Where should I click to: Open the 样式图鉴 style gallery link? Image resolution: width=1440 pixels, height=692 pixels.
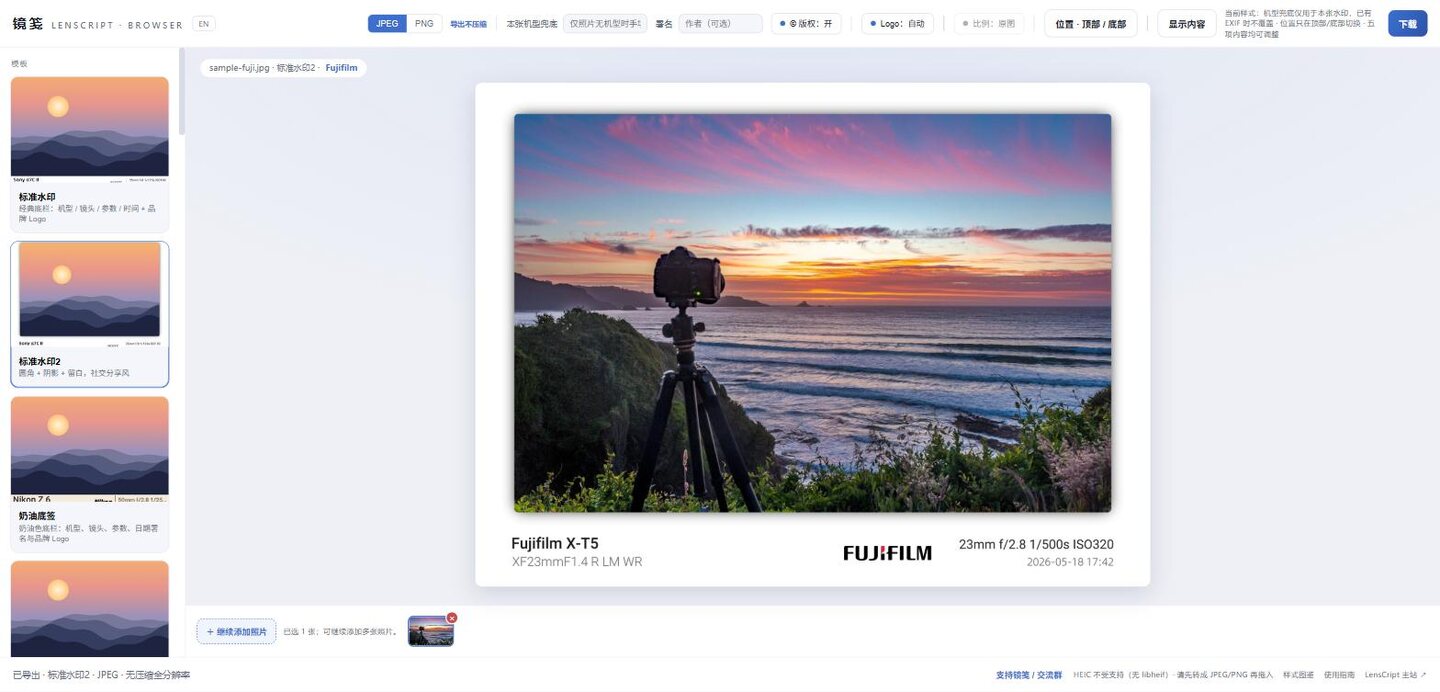pyautogui.click(x=1298, y=675)
